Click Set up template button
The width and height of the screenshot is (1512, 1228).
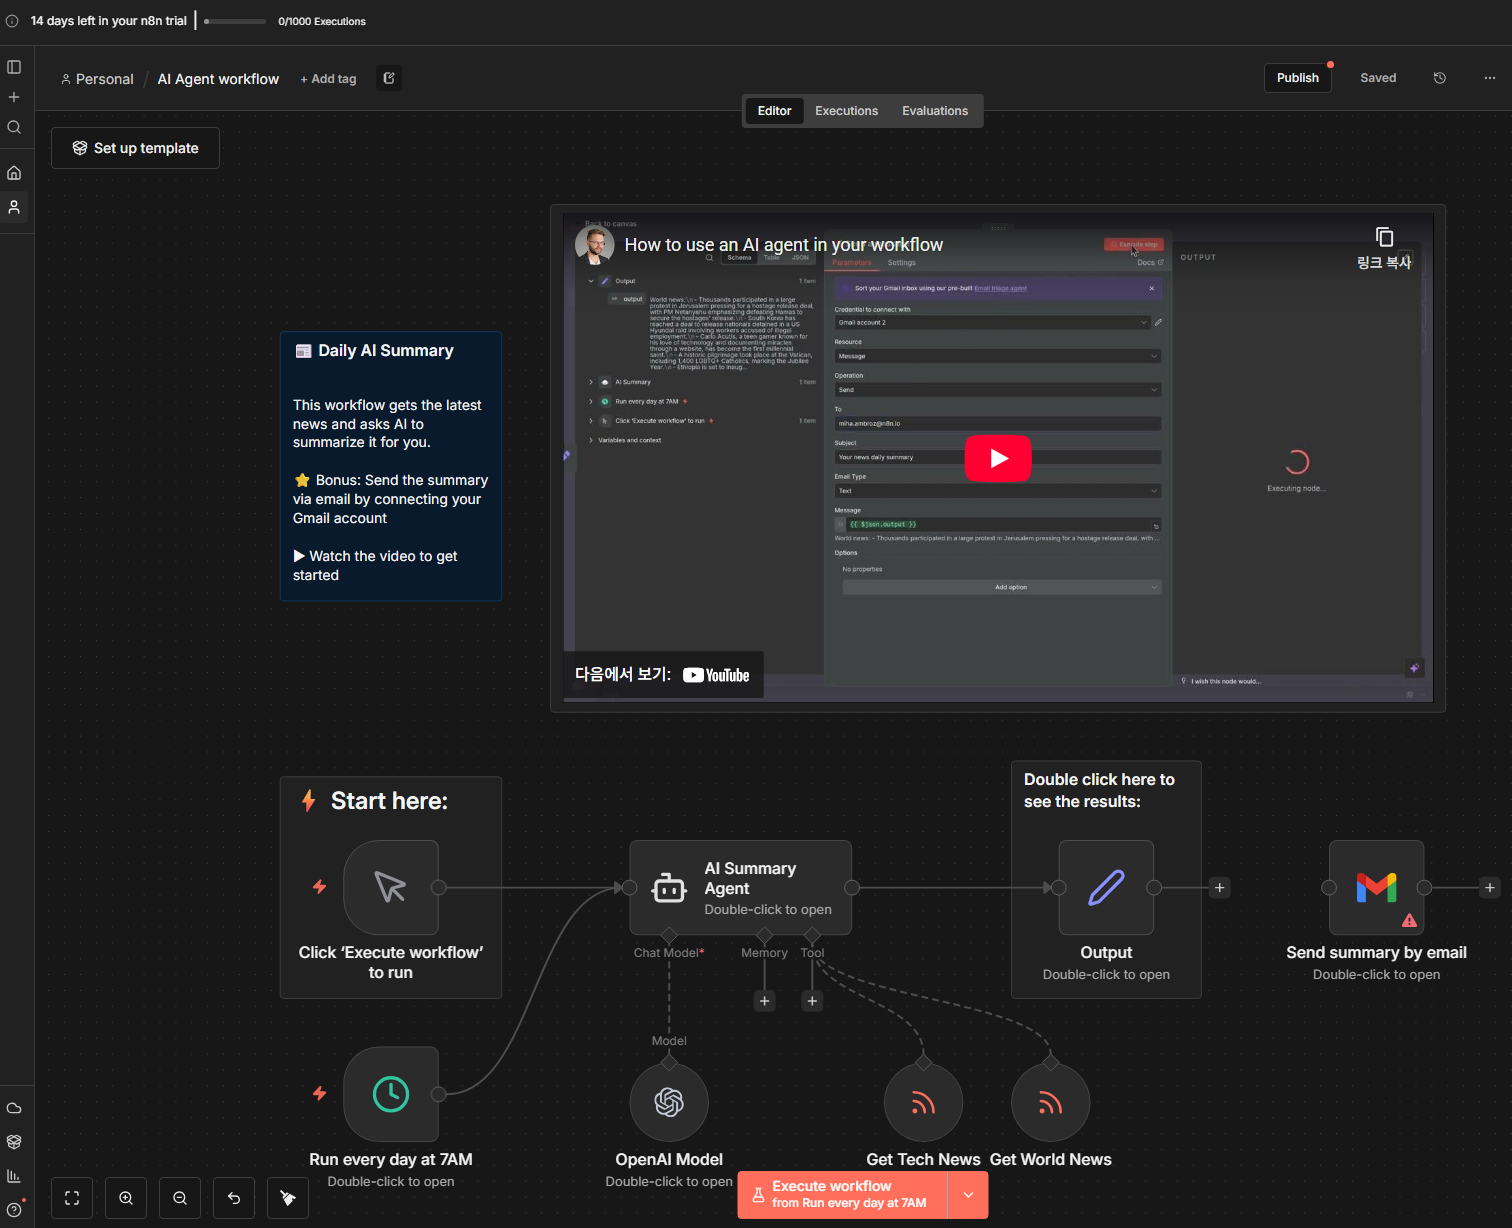coord(135,148)
